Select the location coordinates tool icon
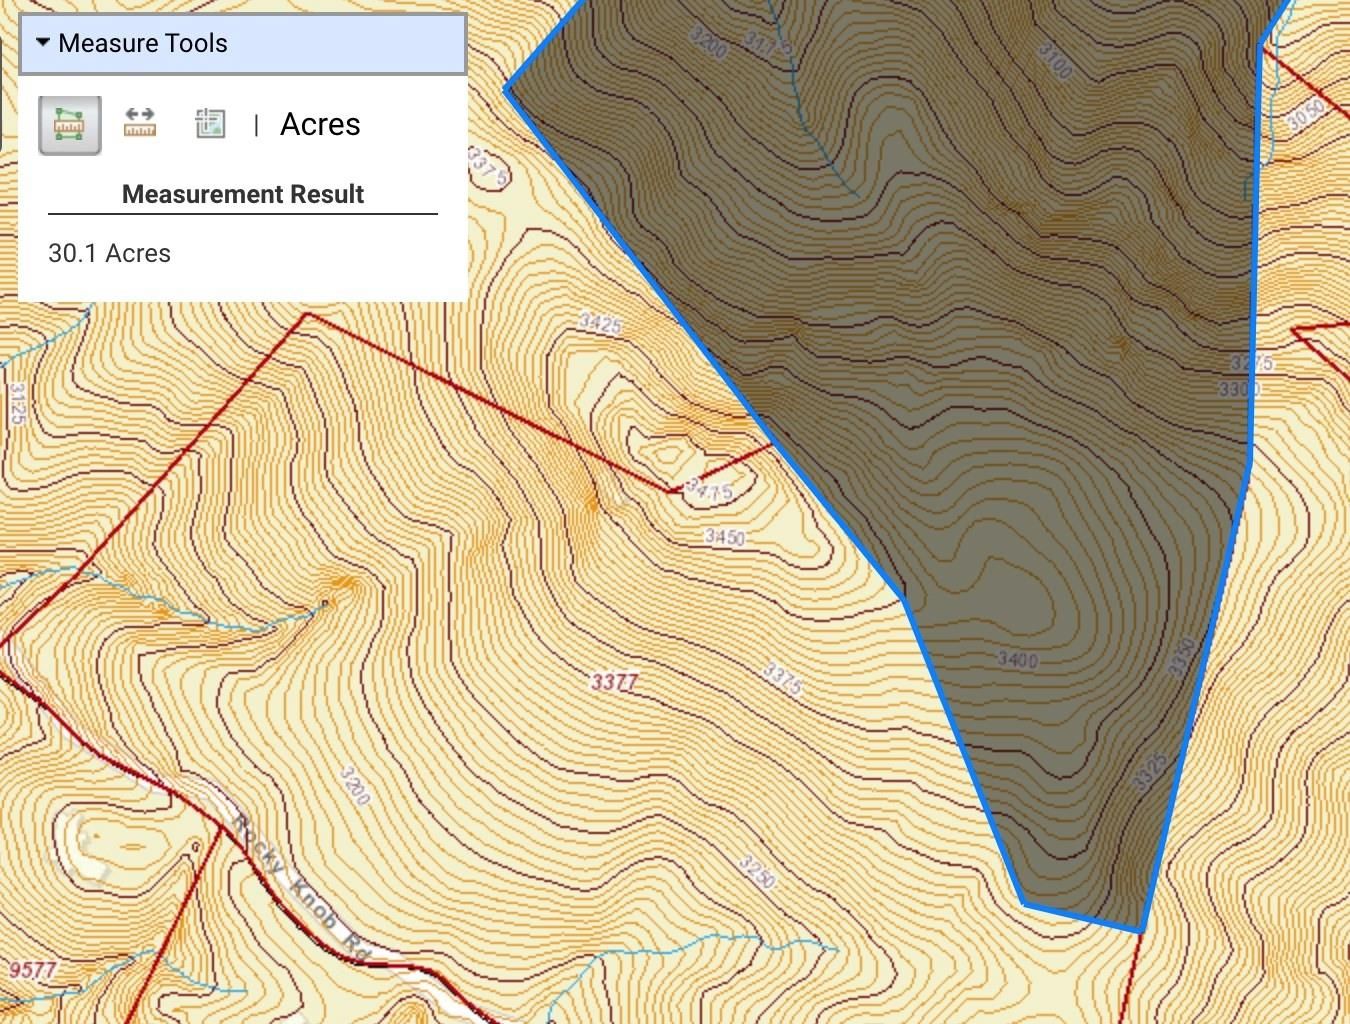 [210, 123]
